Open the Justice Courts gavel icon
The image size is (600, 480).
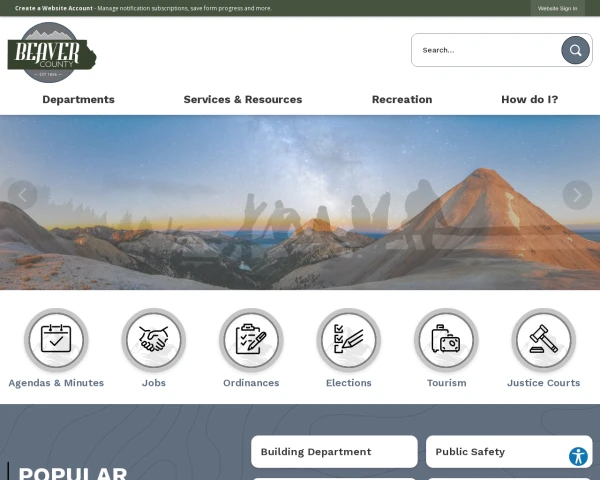[x=543, y=340]
